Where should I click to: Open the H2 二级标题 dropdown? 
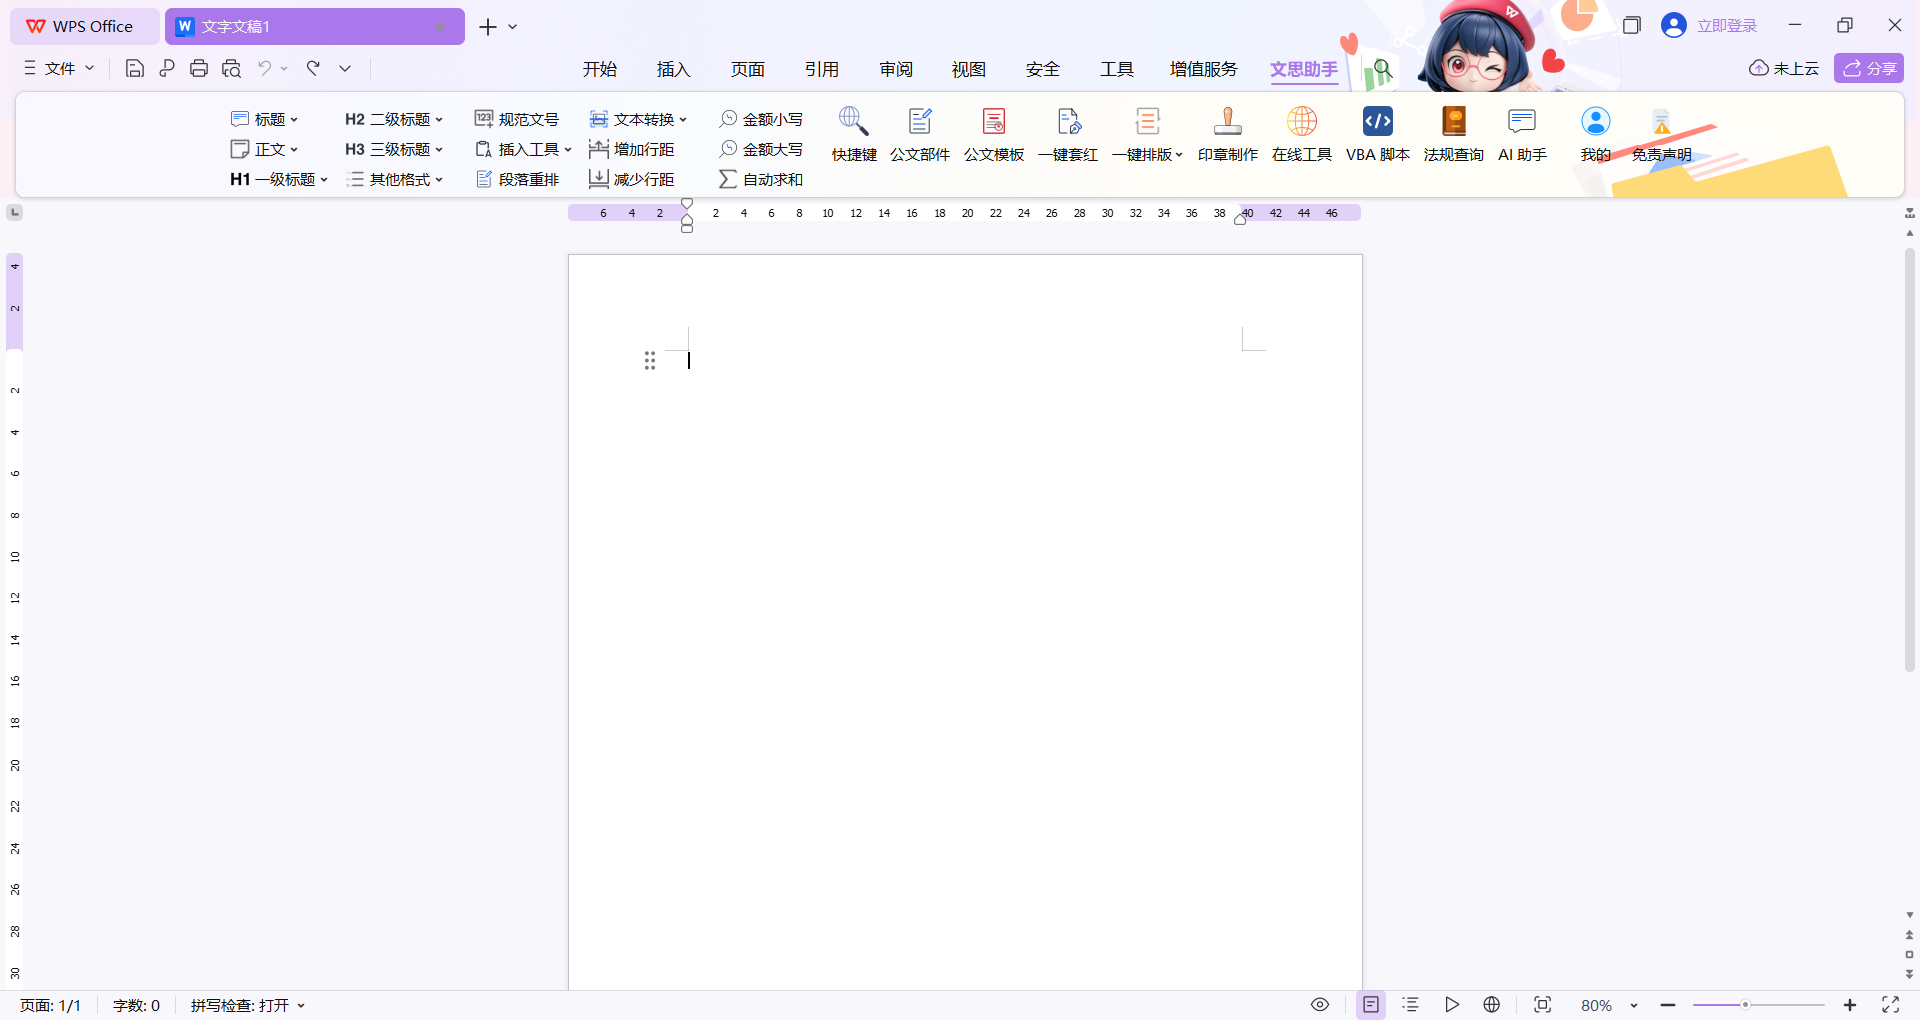(x=393, y=119)
